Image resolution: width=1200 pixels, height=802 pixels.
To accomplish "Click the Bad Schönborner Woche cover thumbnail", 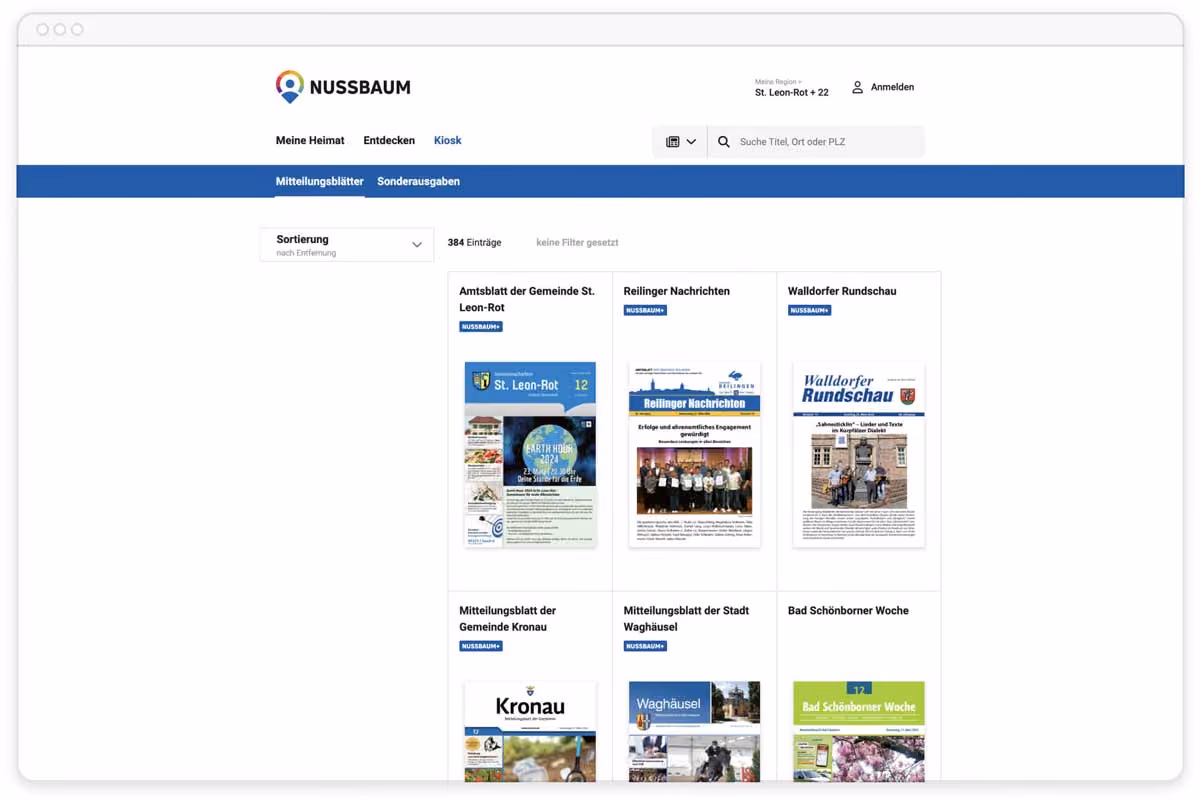I will (x=859, y=731).
